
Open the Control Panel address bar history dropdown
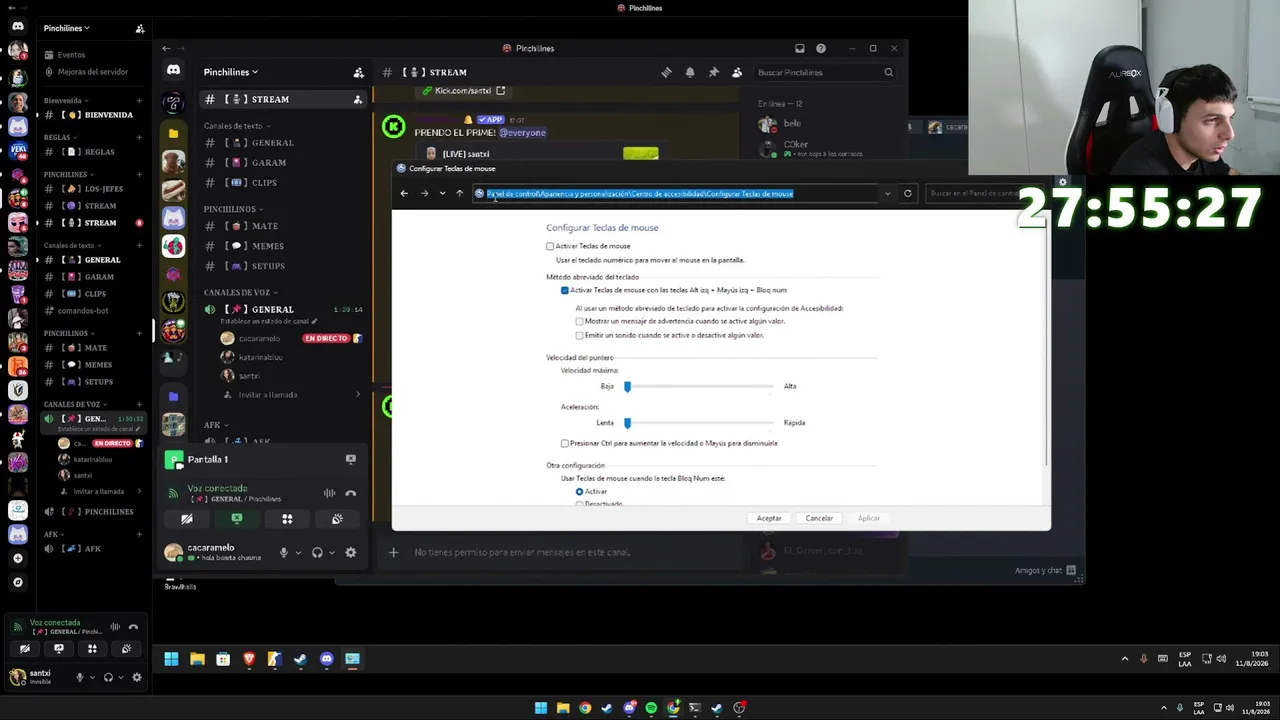click(x=887, y=194)
